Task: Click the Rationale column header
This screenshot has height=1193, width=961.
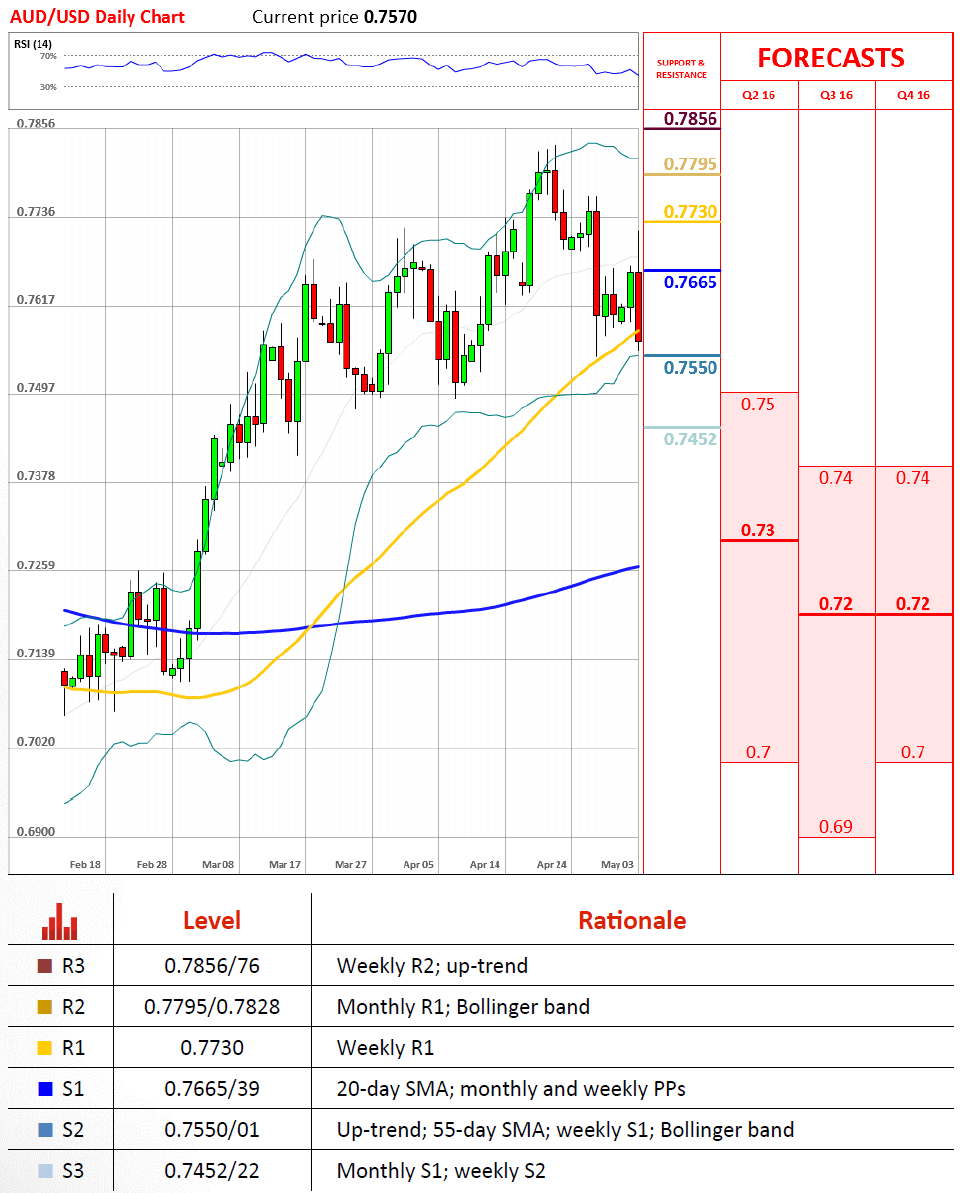Action: point(632,920)
